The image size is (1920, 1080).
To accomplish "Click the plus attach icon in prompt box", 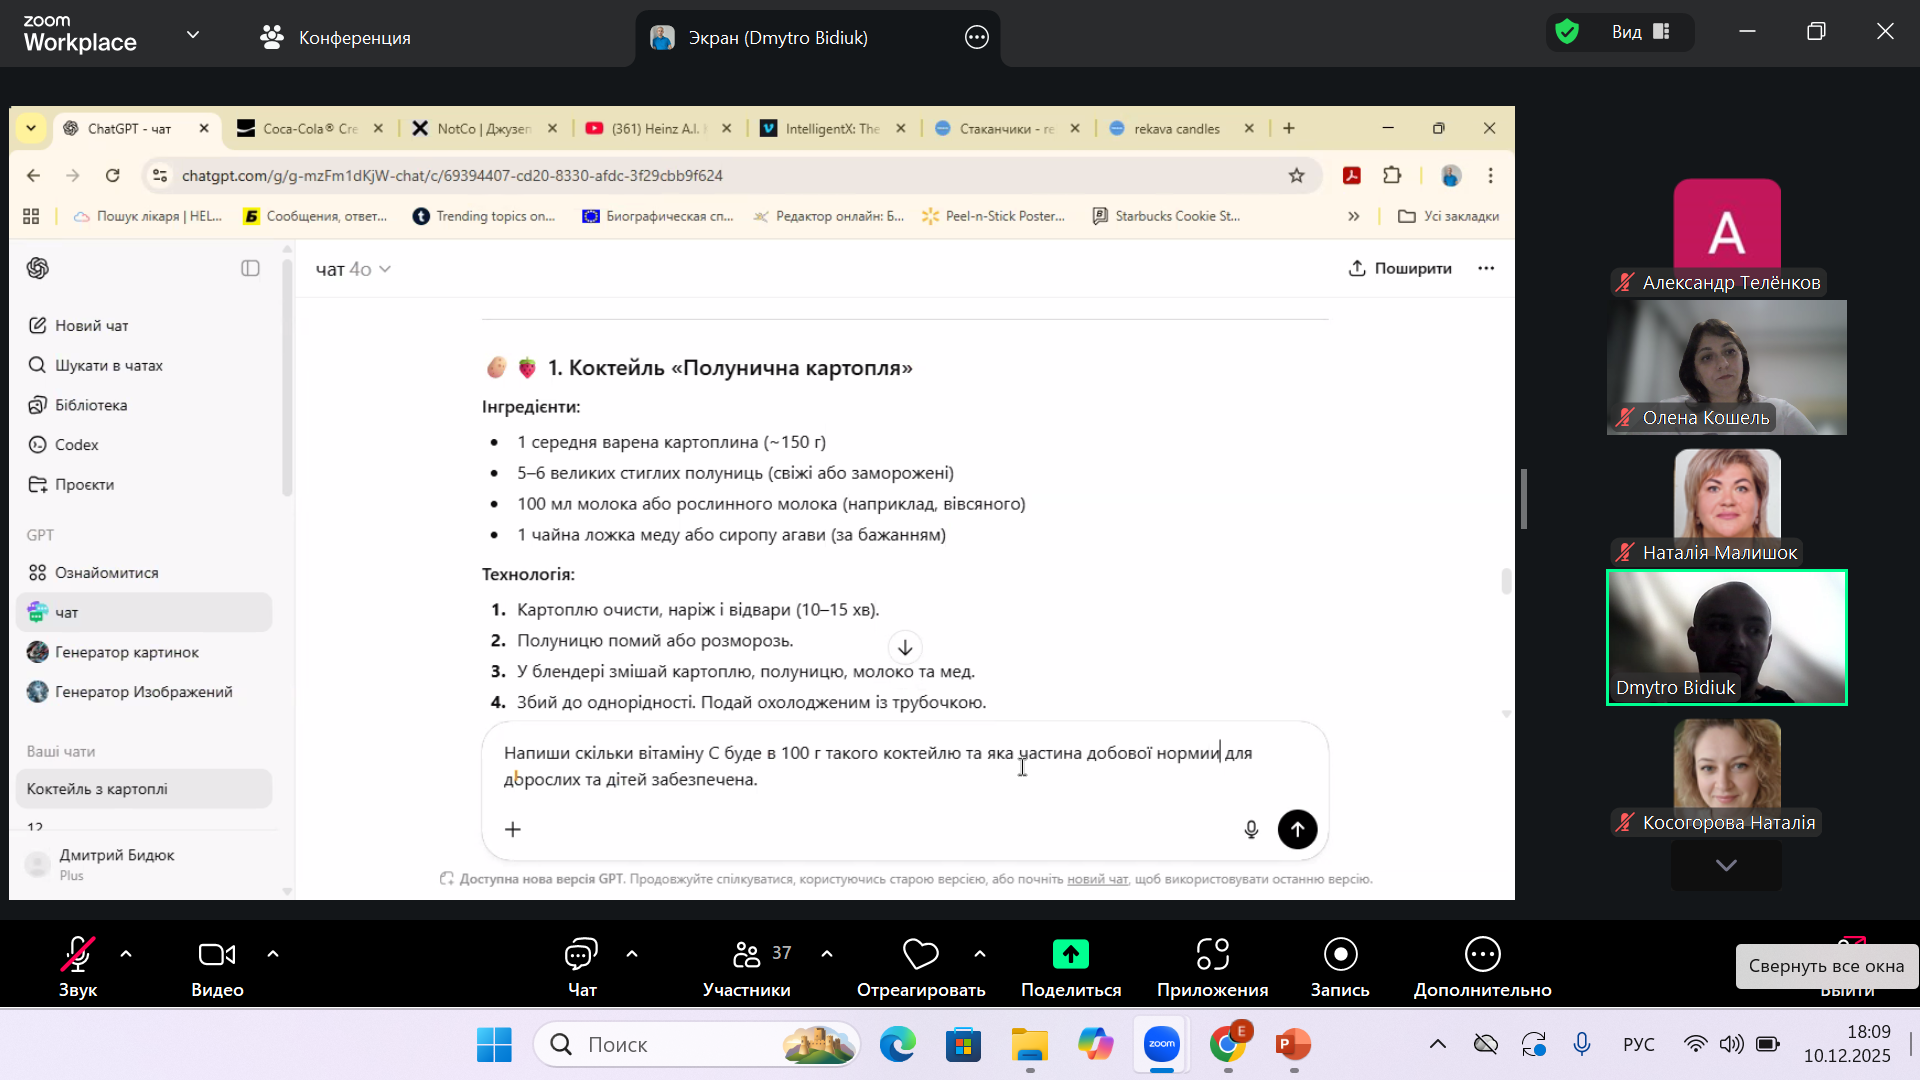I will pyautogui.click(x=513, y=829).
